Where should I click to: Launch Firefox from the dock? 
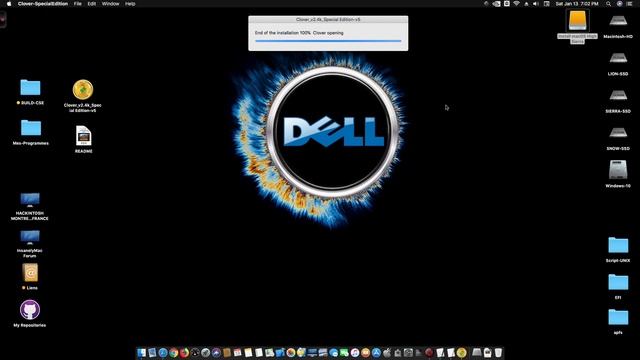point(184,353)
